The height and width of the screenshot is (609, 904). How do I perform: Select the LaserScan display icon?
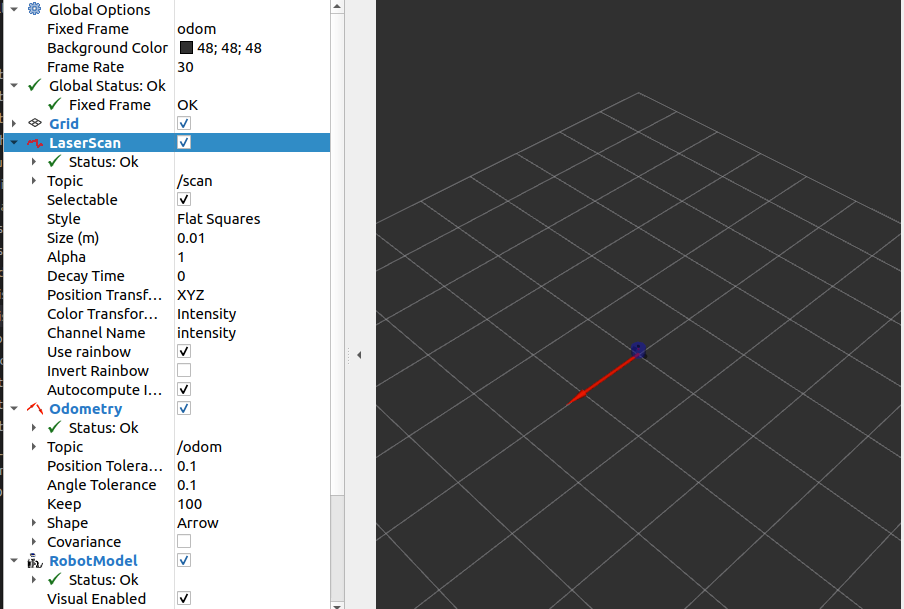tap(35, 143)
